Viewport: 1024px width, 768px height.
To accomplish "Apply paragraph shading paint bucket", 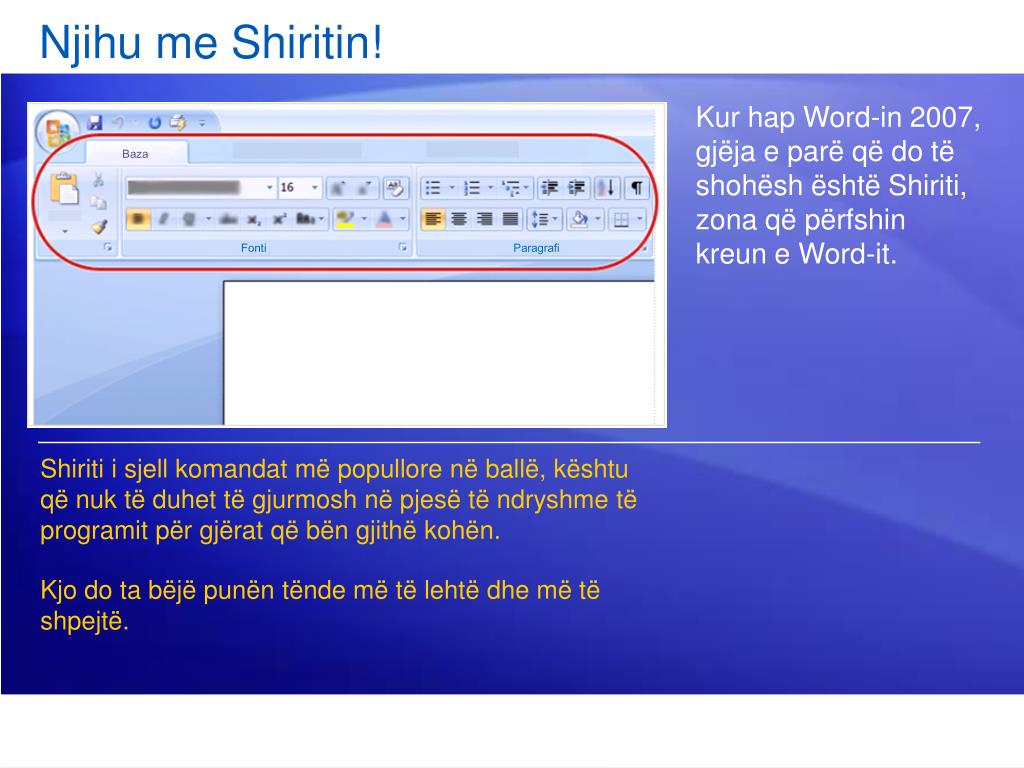I will pos(579,219).
